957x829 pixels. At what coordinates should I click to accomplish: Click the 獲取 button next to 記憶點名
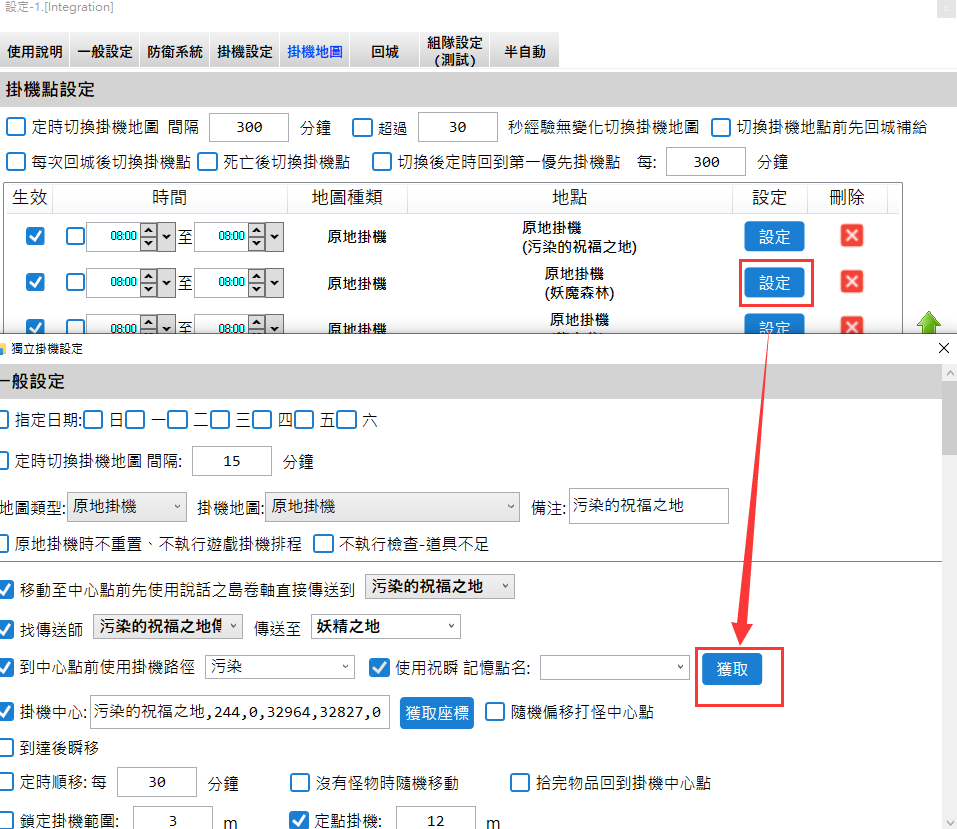point(732,669)
